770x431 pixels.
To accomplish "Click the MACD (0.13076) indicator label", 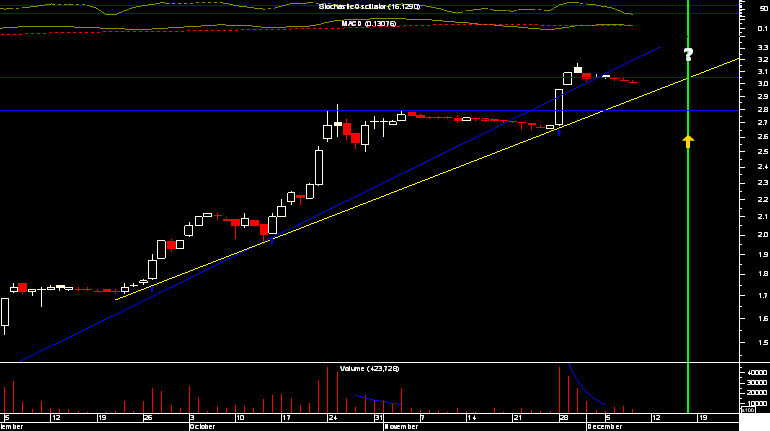I will point(369,24).
